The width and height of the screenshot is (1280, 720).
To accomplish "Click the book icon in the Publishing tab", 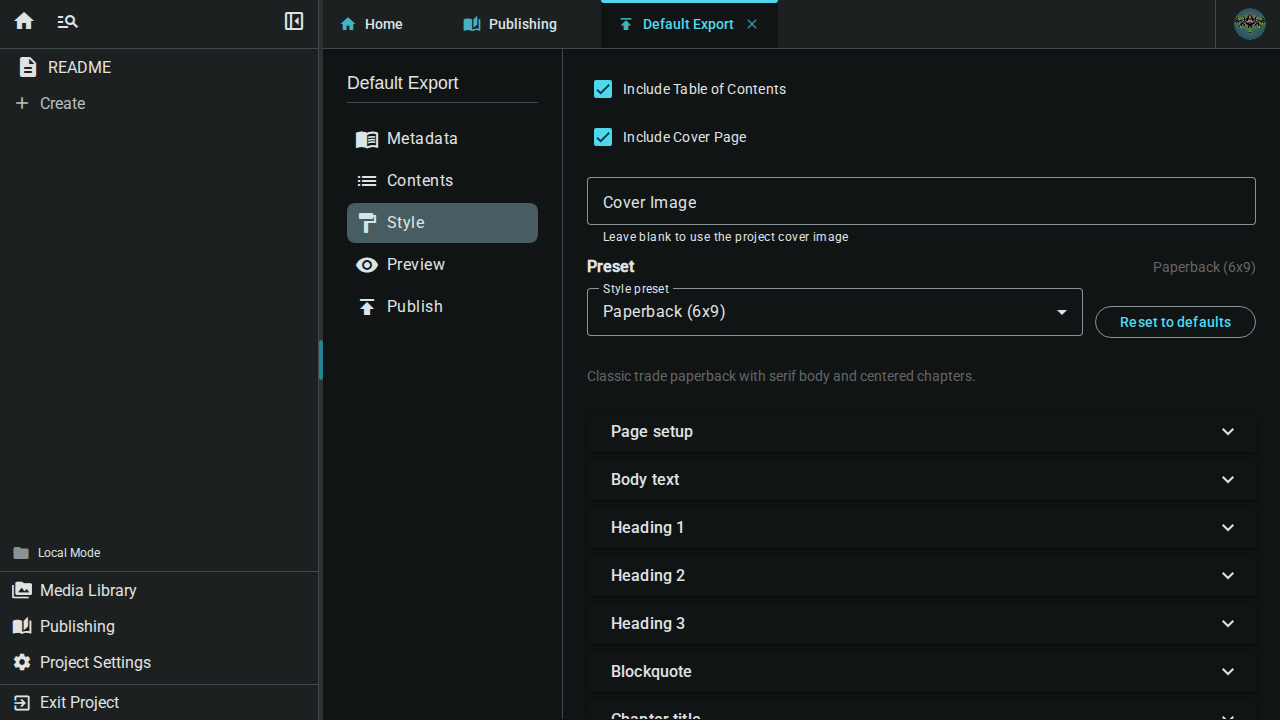I will [x=472, y=24].
